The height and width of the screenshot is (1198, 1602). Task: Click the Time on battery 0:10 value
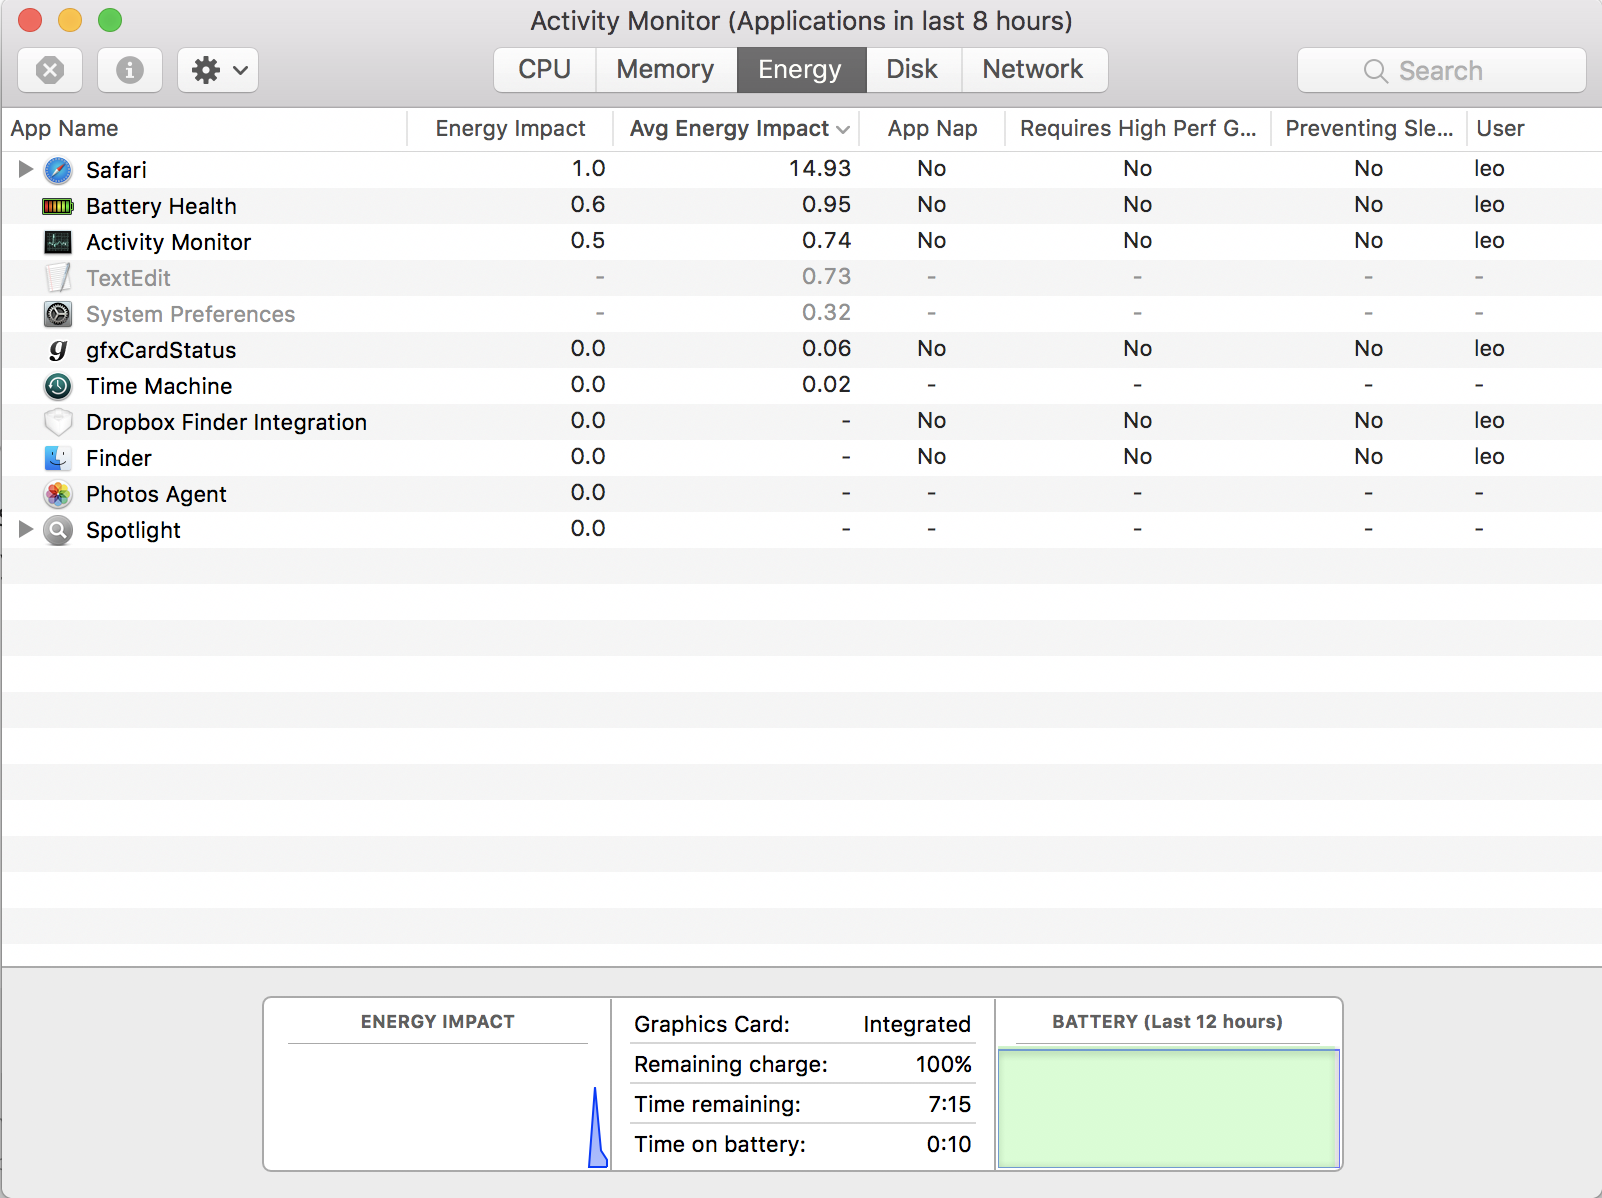(949, 1144)
